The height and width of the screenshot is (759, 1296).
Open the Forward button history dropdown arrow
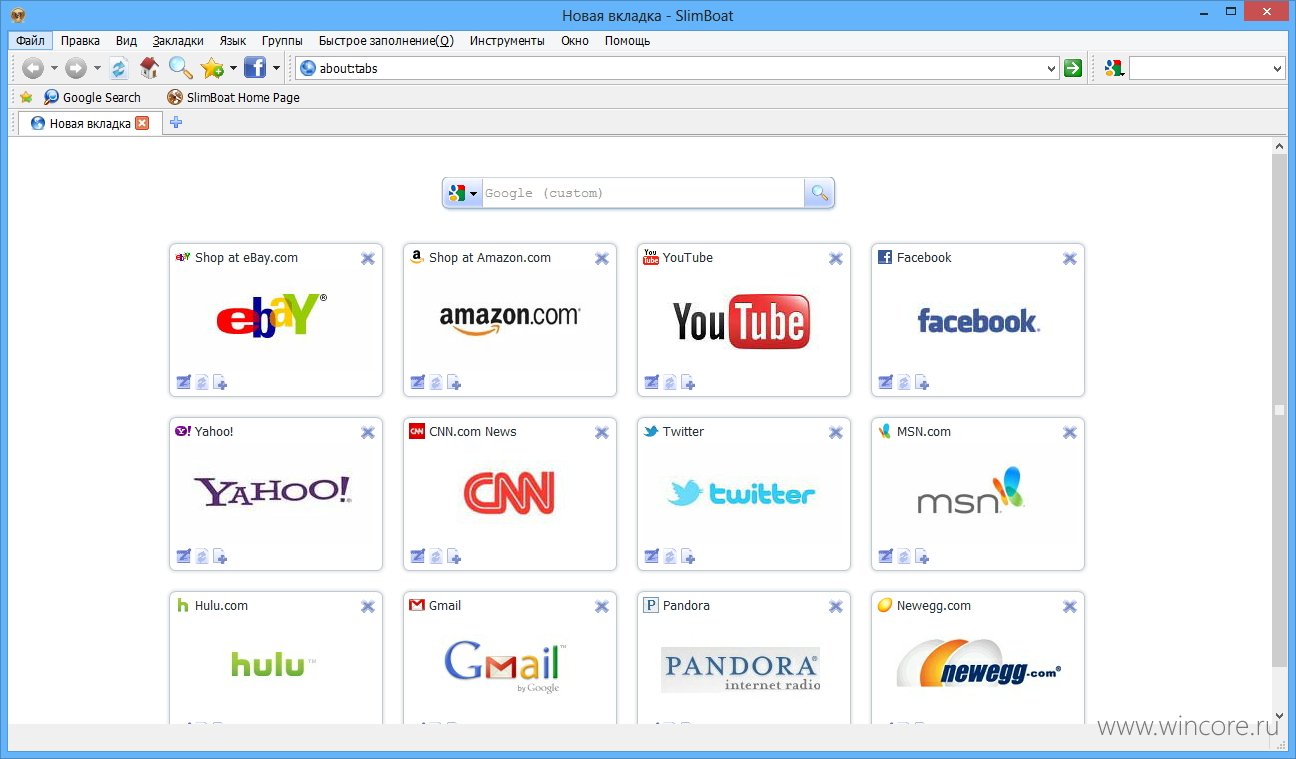[x=97, y=68]
